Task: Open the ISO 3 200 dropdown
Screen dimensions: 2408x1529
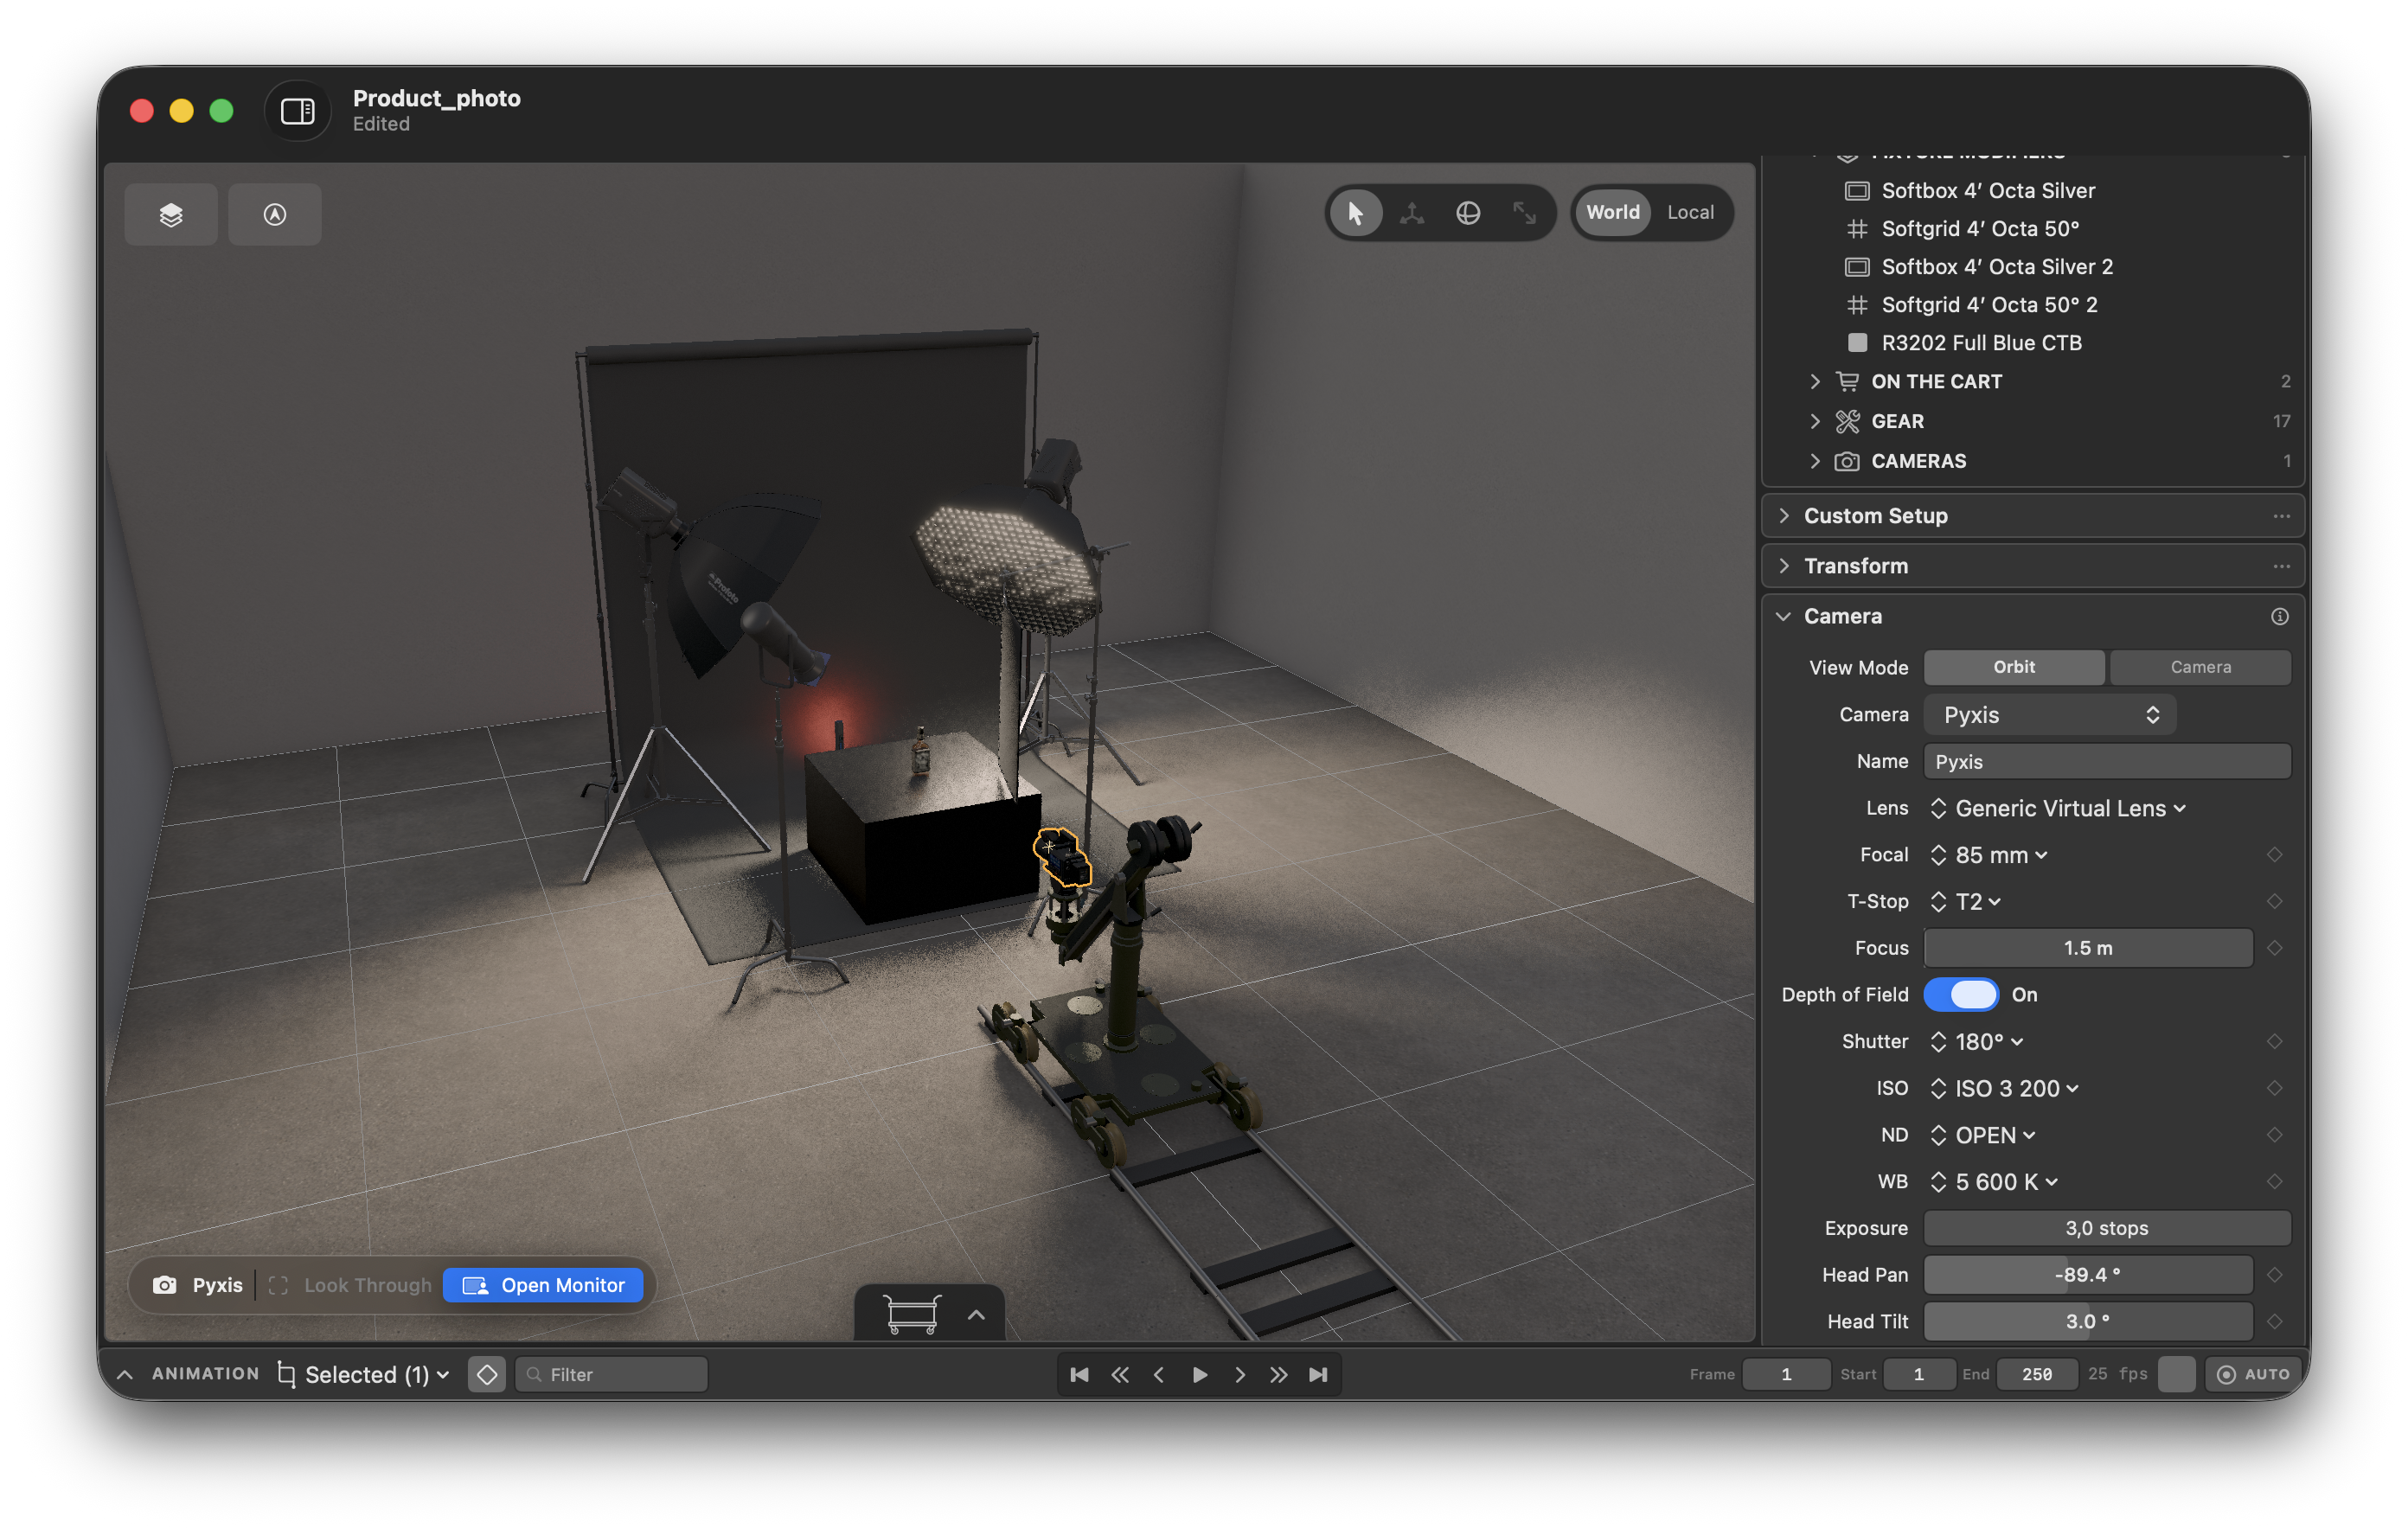Action: point(2004,1088)
